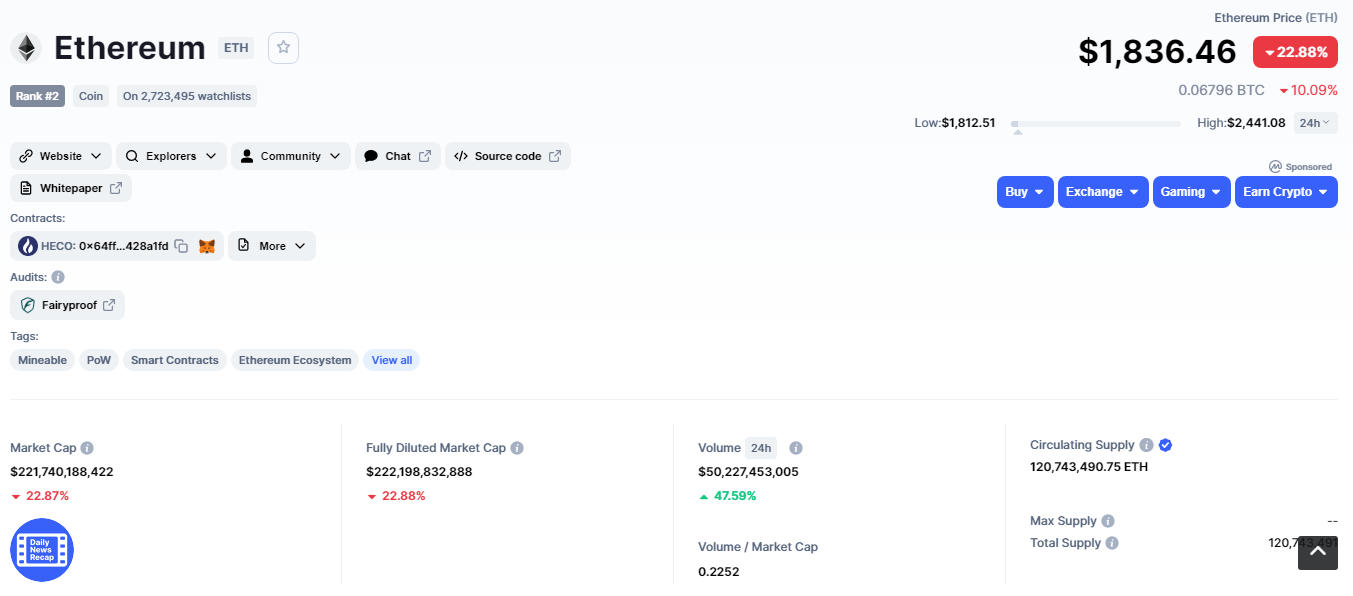
Task: Add Ethereum to watchlist with star icon
Action: [x=283, y=47]
